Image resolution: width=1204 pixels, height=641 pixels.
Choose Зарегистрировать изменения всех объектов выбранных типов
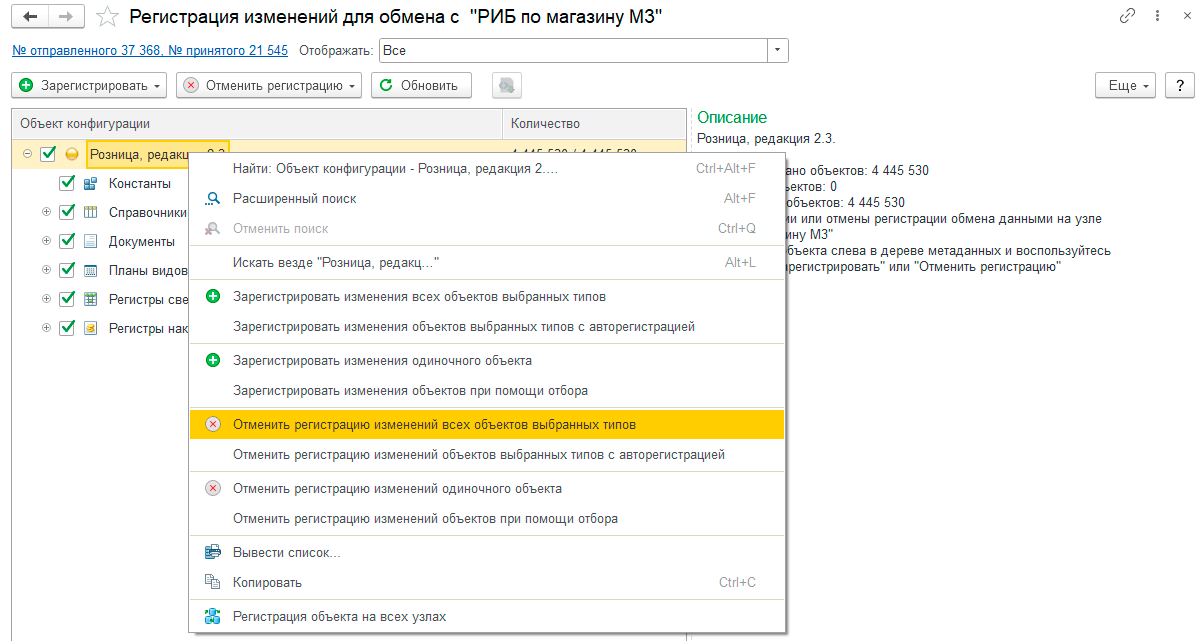tap(486, 296)
